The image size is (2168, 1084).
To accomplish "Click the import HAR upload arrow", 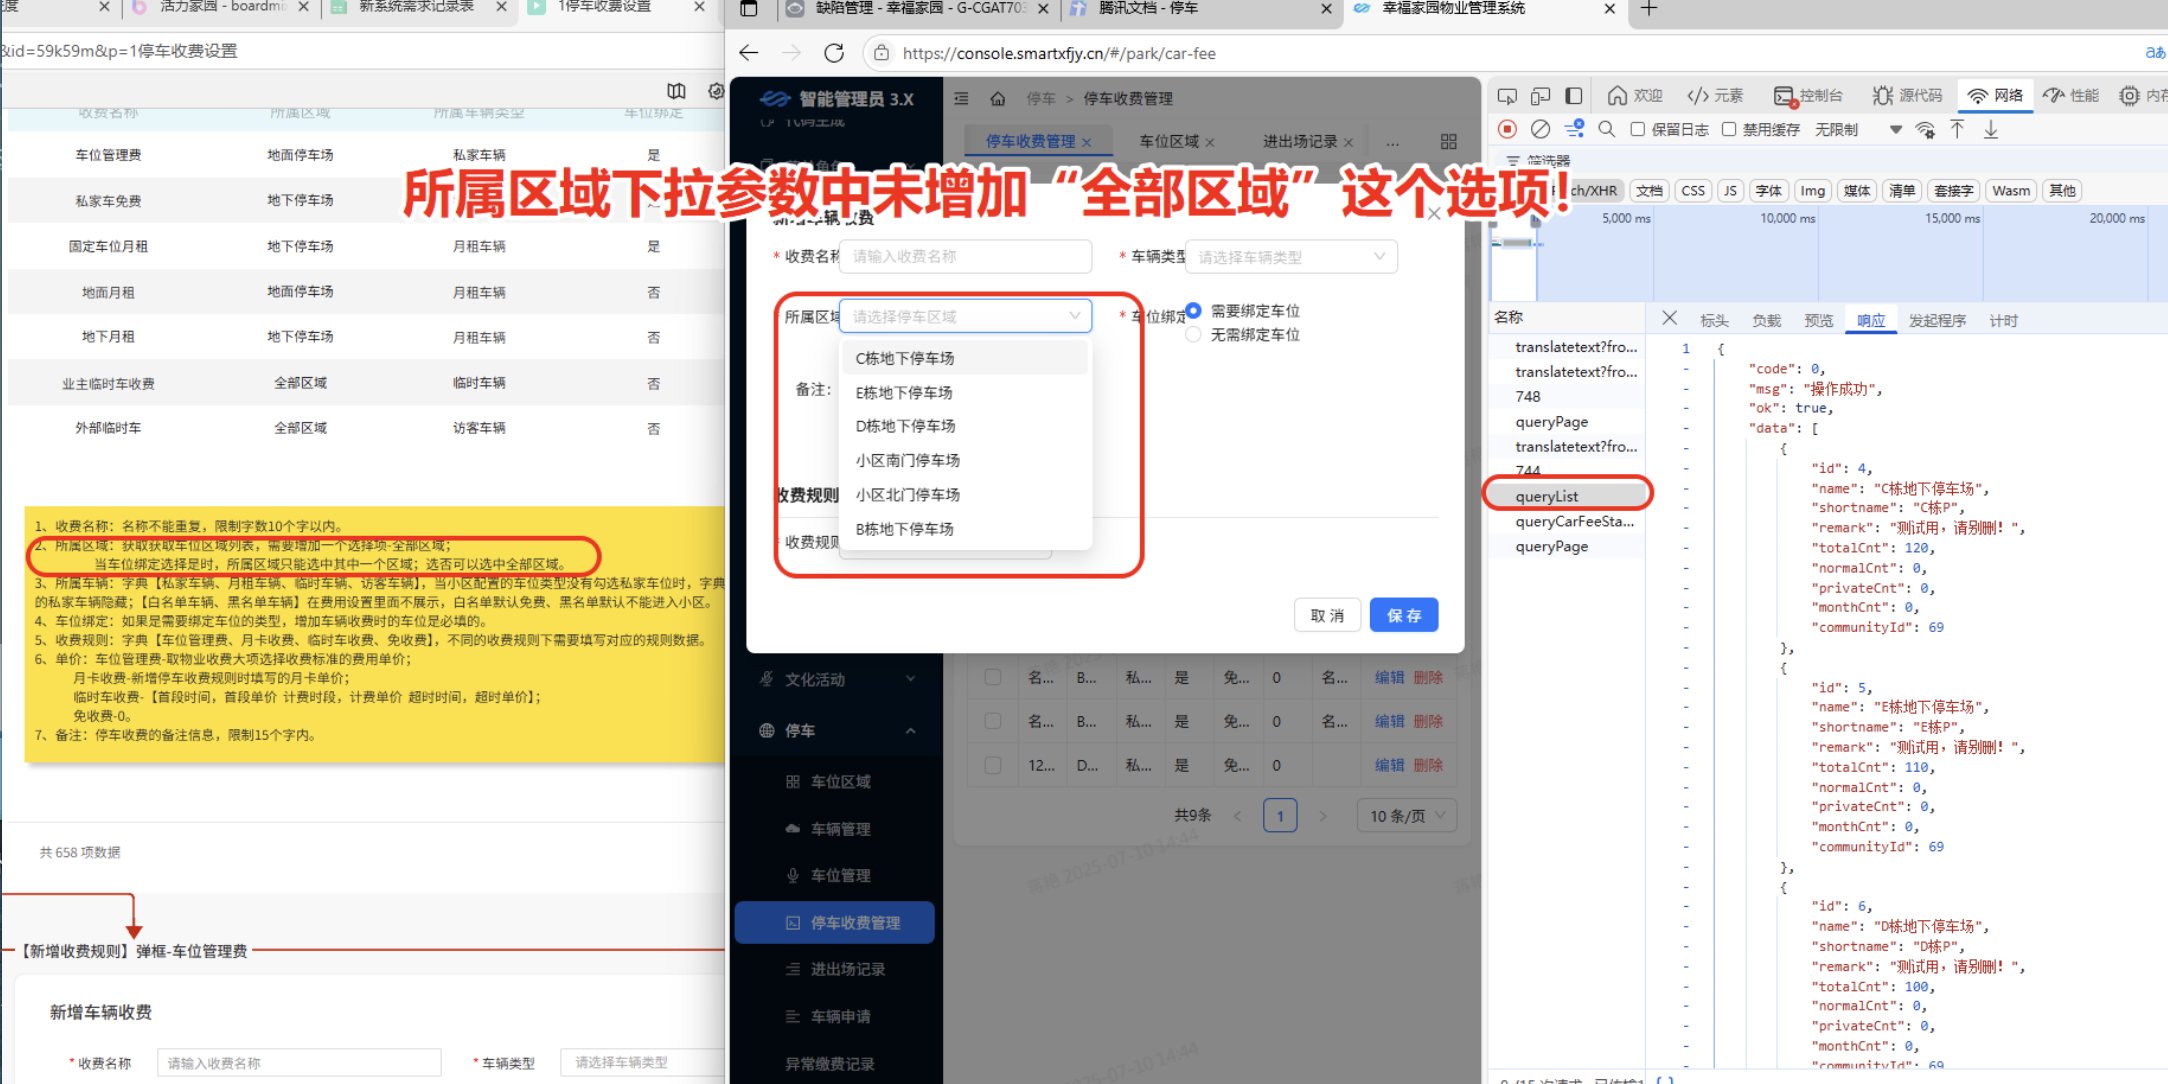I will click(1957, 129).
